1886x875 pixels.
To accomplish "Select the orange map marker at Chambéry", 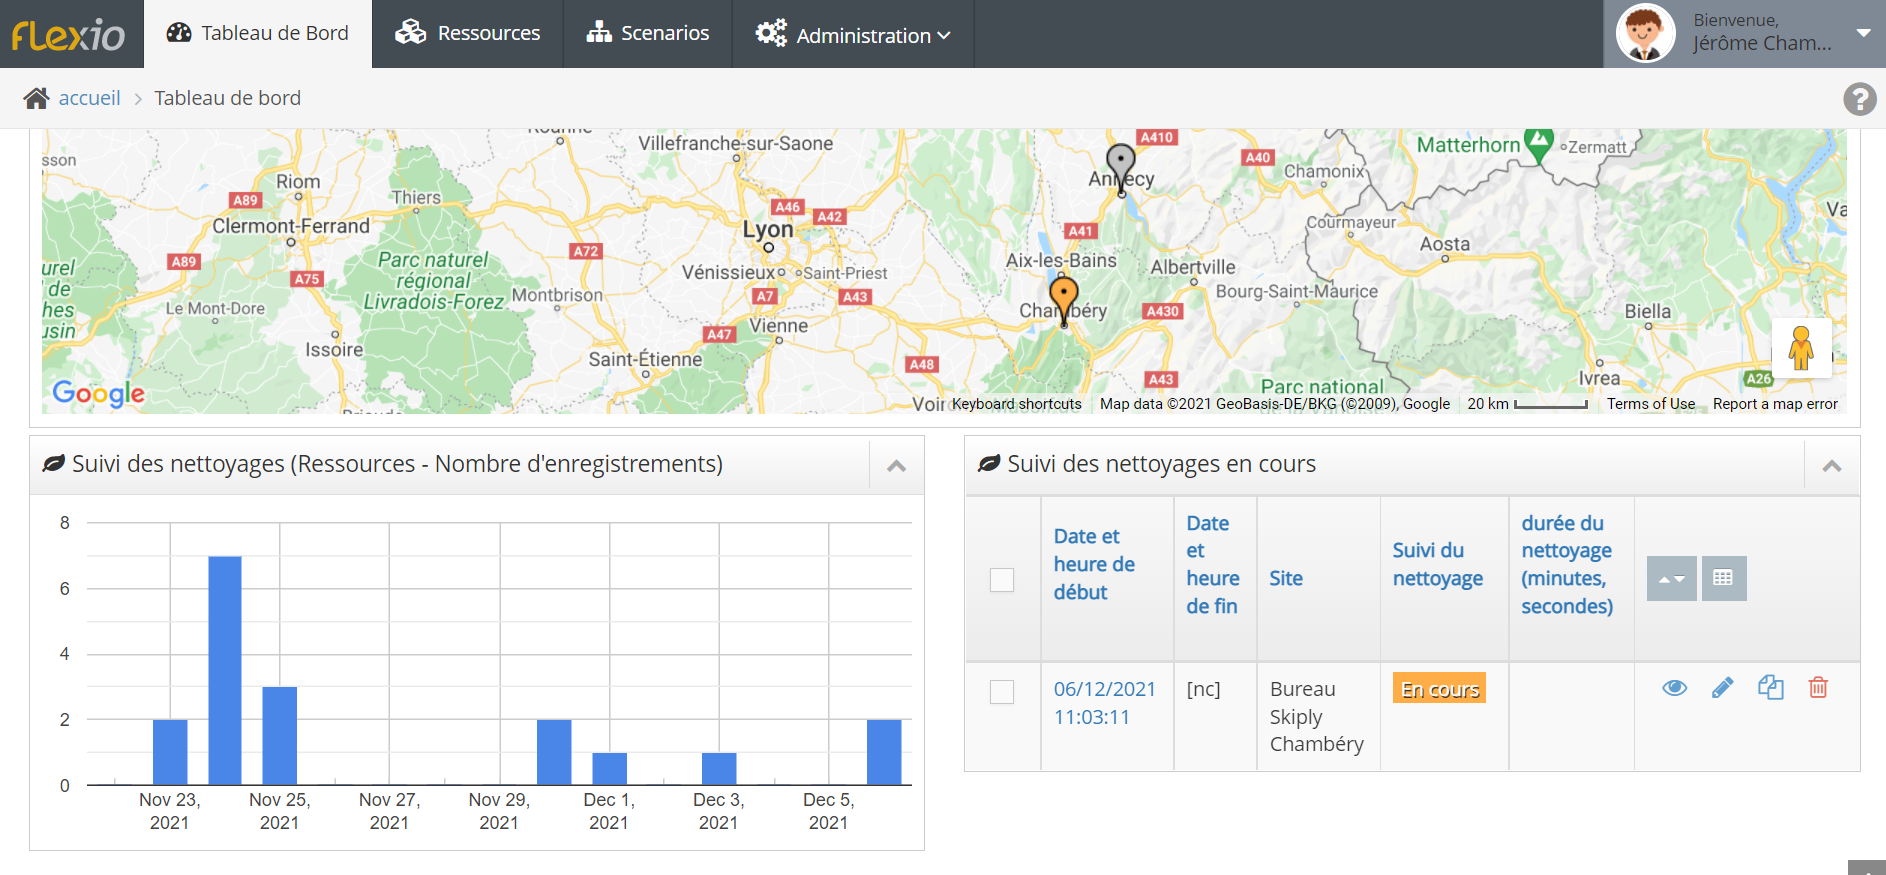I will coord(1064,301).
